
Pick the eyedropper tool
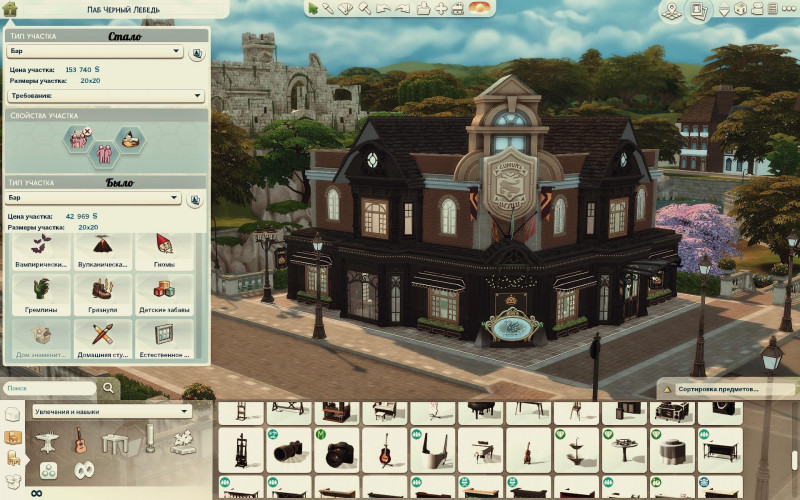328,8
